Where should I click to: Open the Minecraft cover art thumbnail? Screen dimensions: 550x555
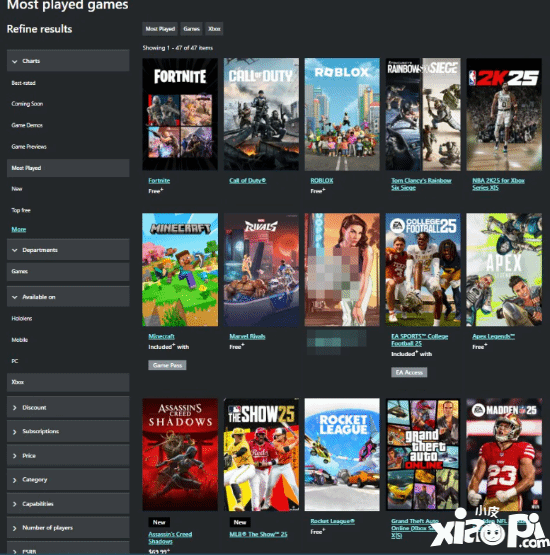point(180,269)
